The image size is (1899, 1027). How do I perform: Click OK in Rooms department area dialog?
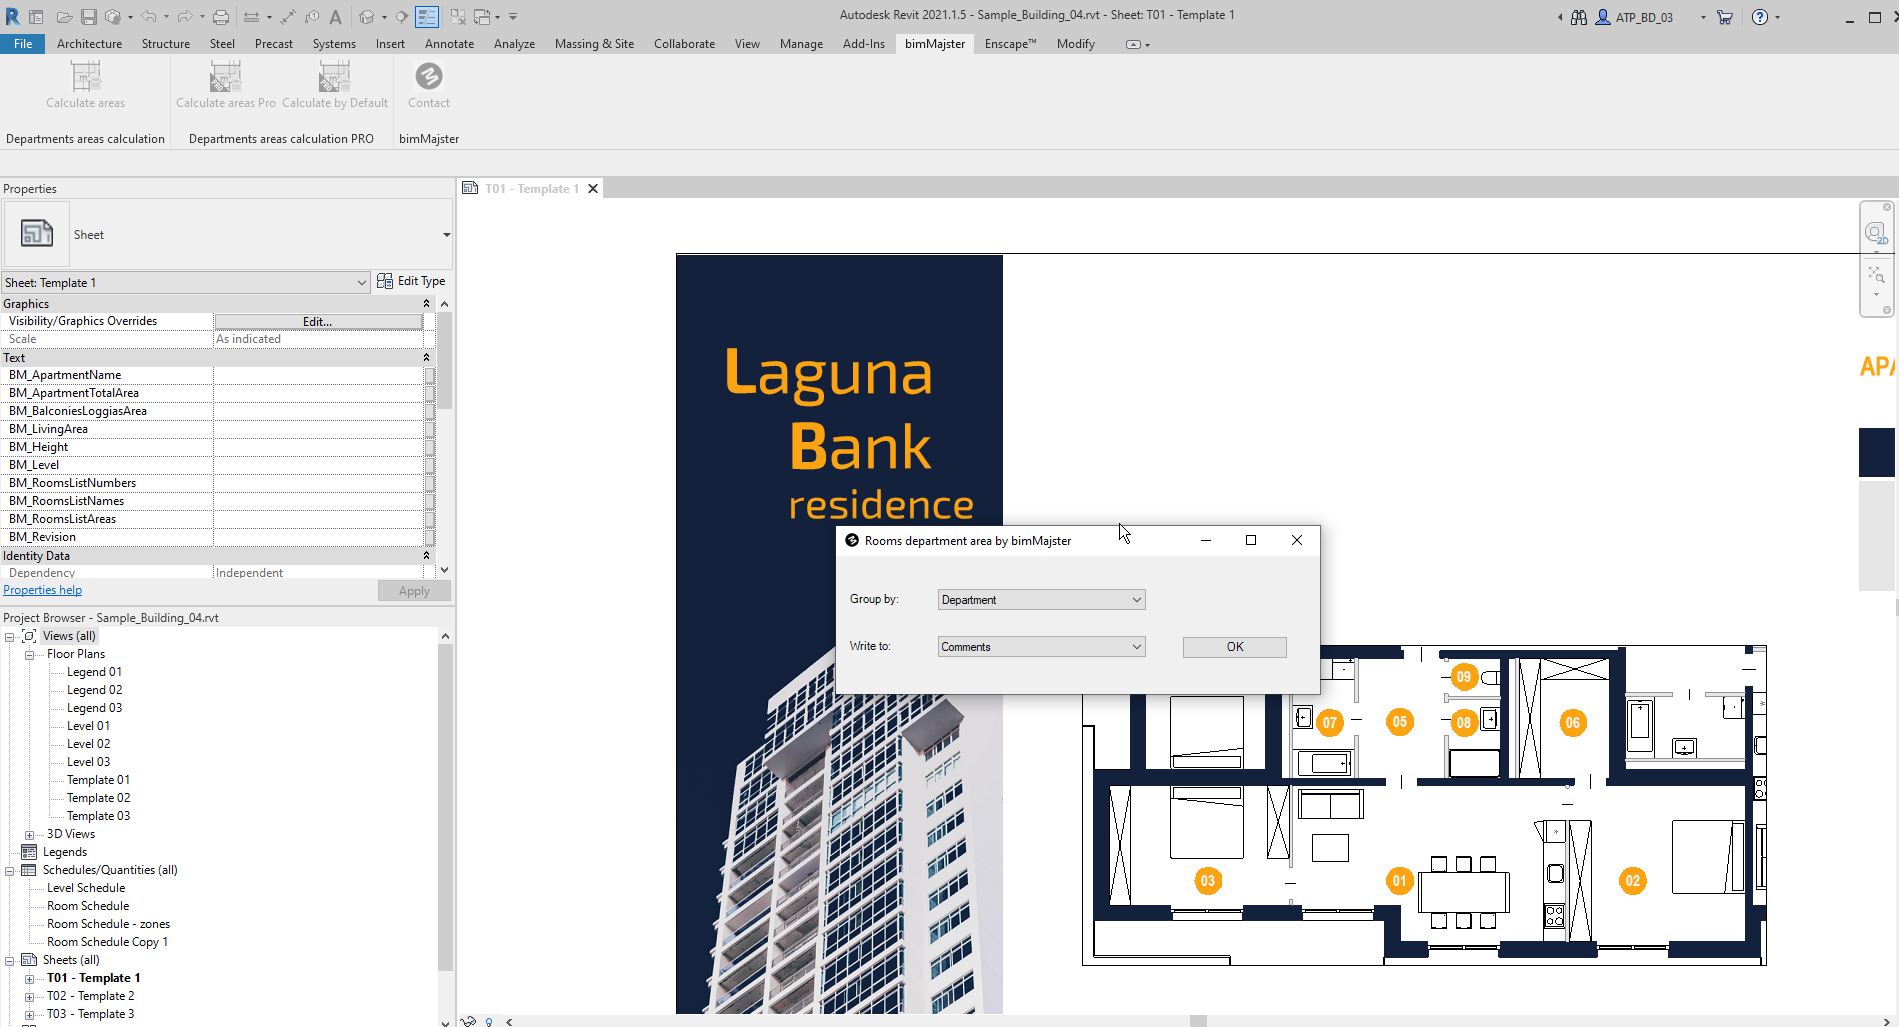click(x=1234, y=647)
